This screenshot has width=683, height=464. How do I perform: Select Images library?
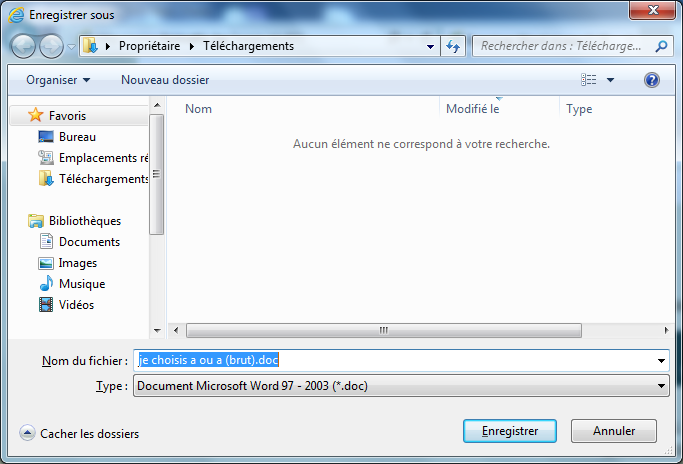(x=78, y=263)
